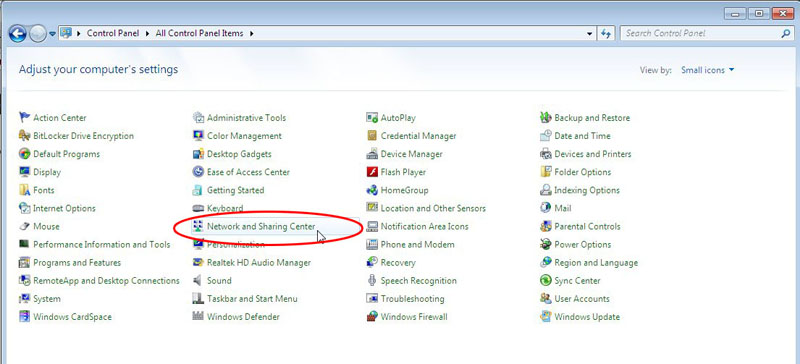Open Network and Sharing Center link
Screen dimensions: 800x364
(261, 226)
